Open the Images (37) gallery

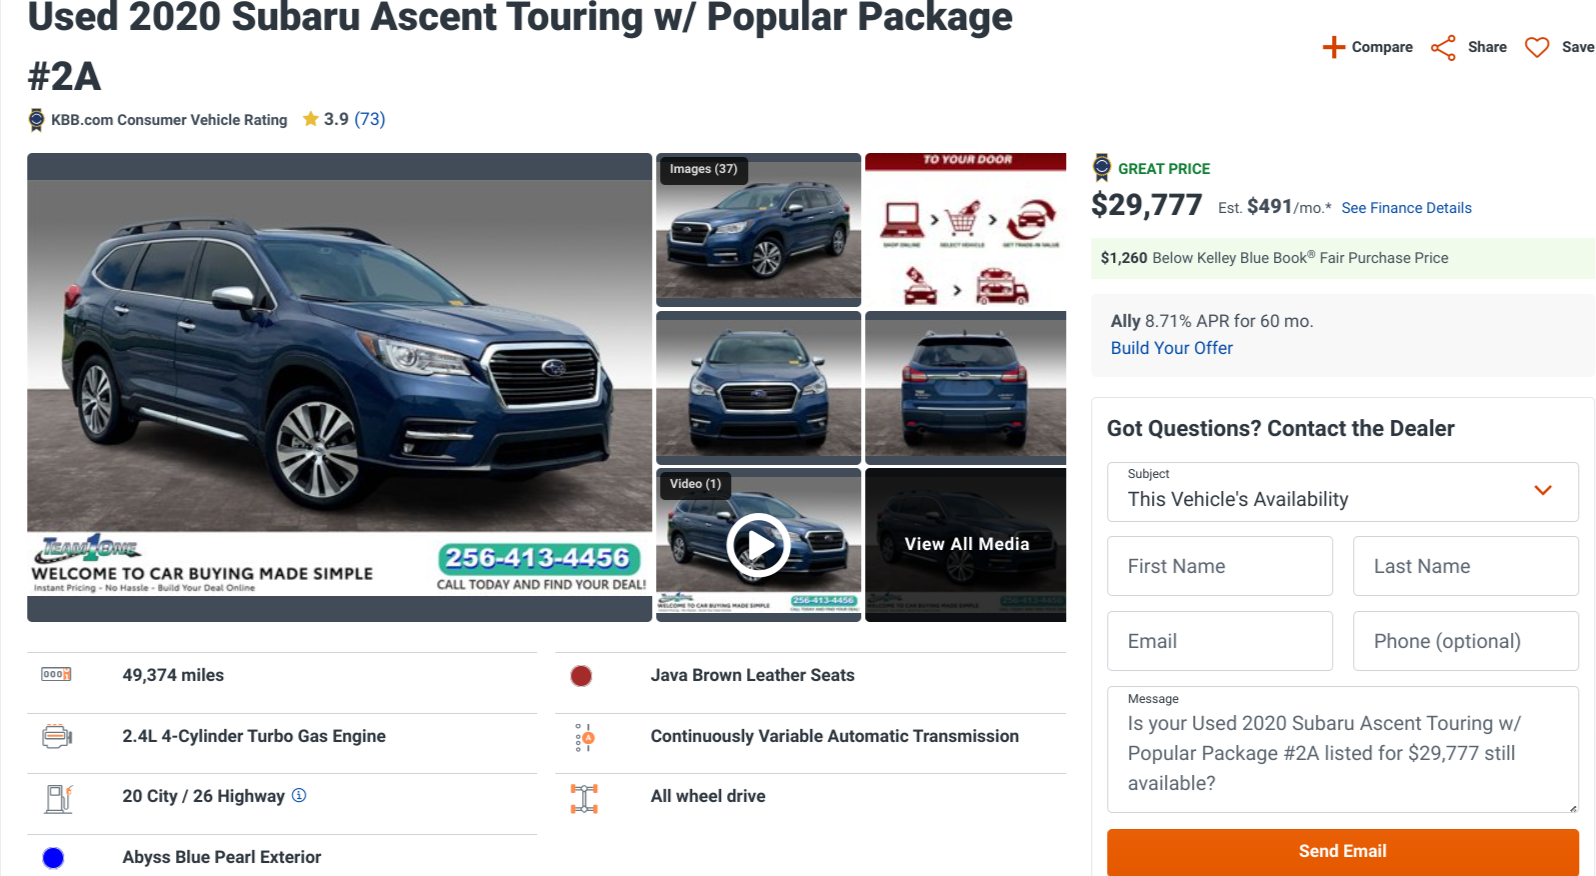point(704,169)
